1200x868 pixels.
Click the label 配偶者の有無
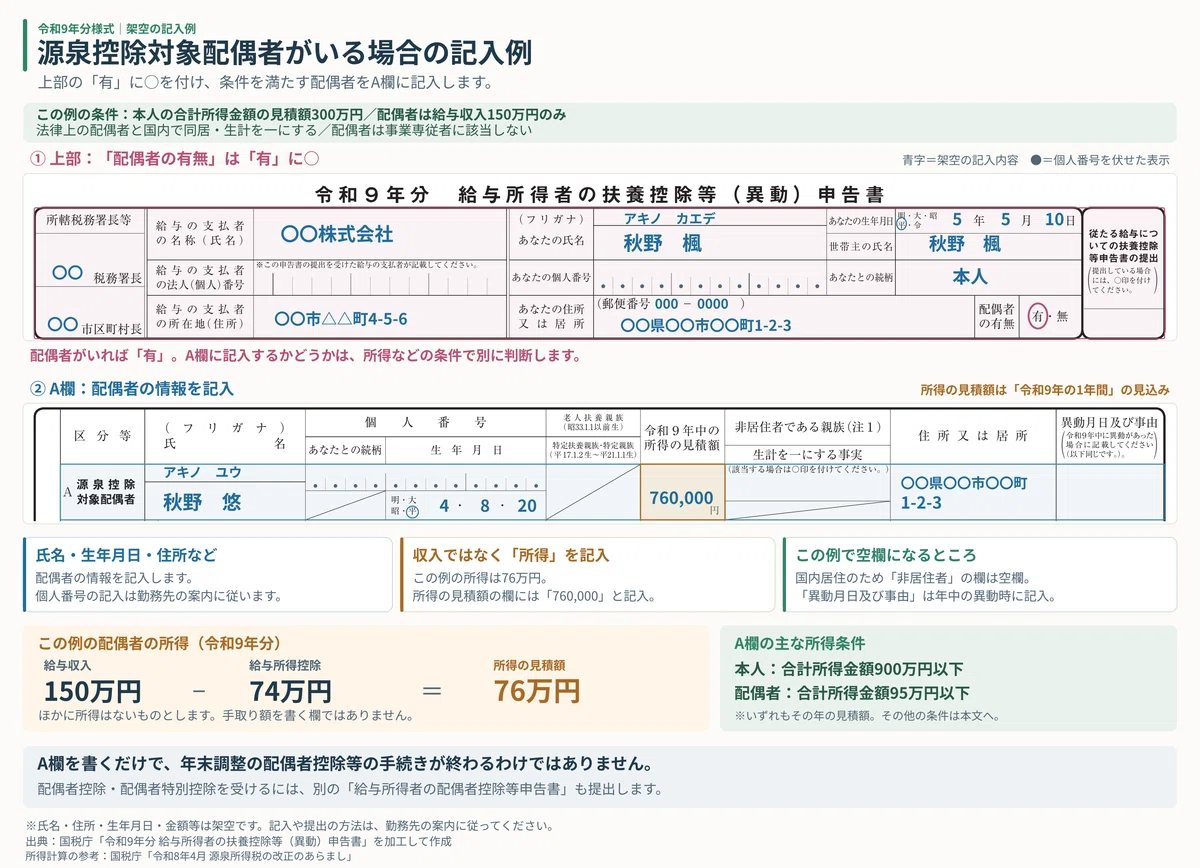tap(997, 317)
